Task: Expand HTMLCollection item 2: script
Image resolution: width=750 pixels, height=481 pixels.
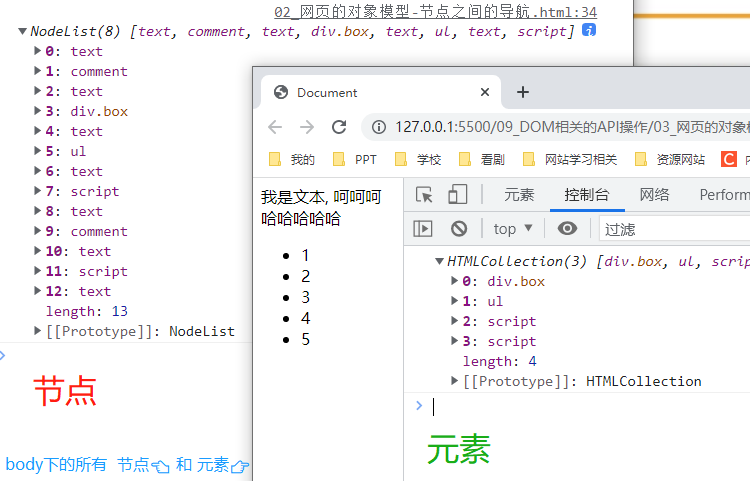Action: coord(454,321)
